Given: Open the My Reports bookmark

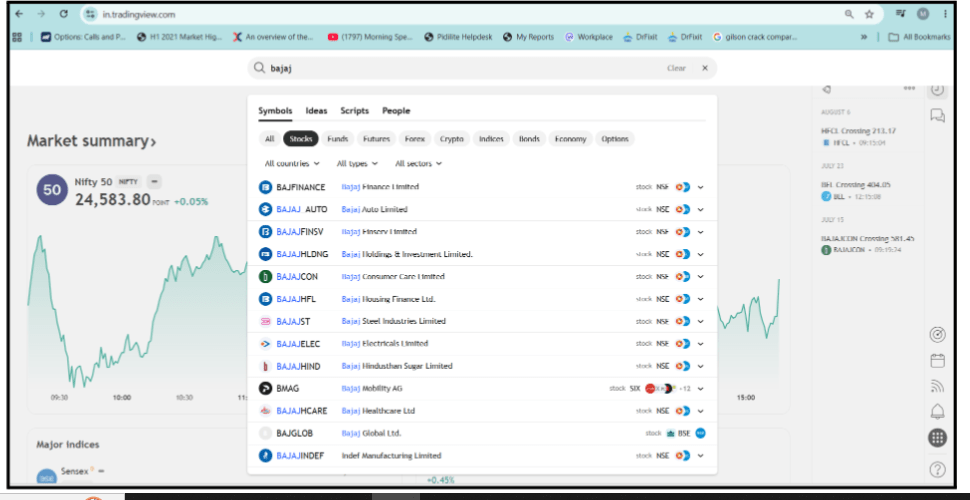Looking at the screenshot, I should (x=529, y=37).
